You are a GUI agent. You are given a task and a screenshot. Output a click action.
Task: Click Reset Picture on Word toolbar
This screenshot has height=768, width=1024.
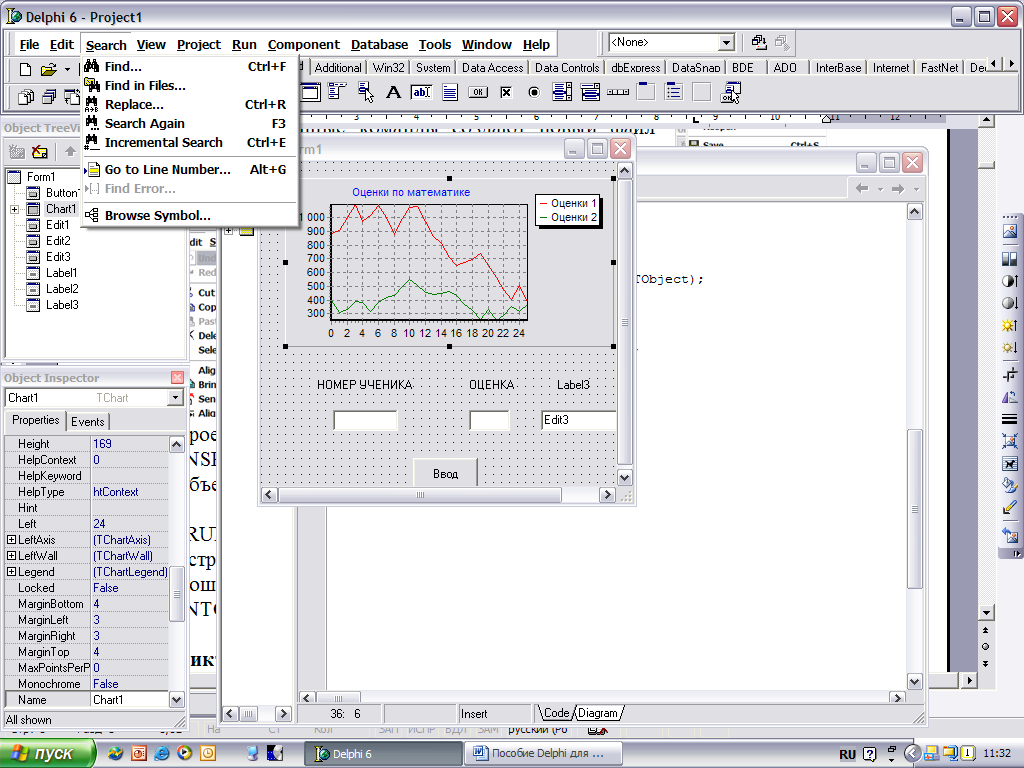click(1010, 535)
